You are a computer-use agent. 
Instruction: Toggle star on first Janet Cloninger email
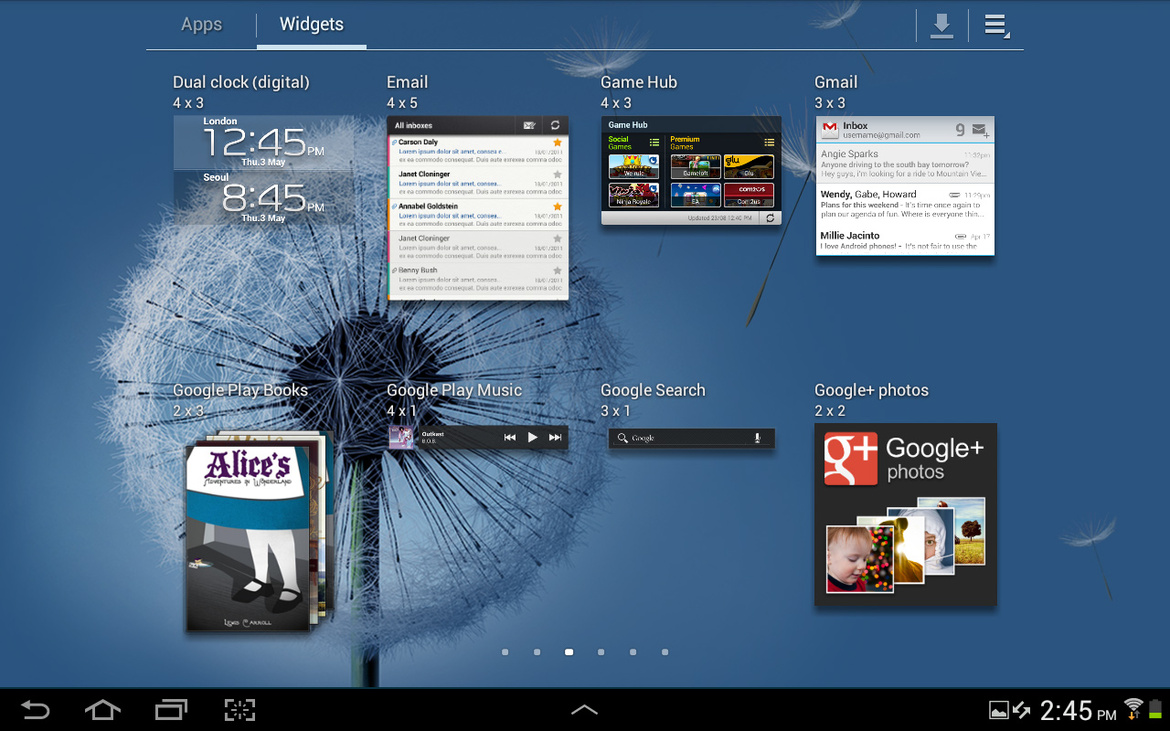557,175
